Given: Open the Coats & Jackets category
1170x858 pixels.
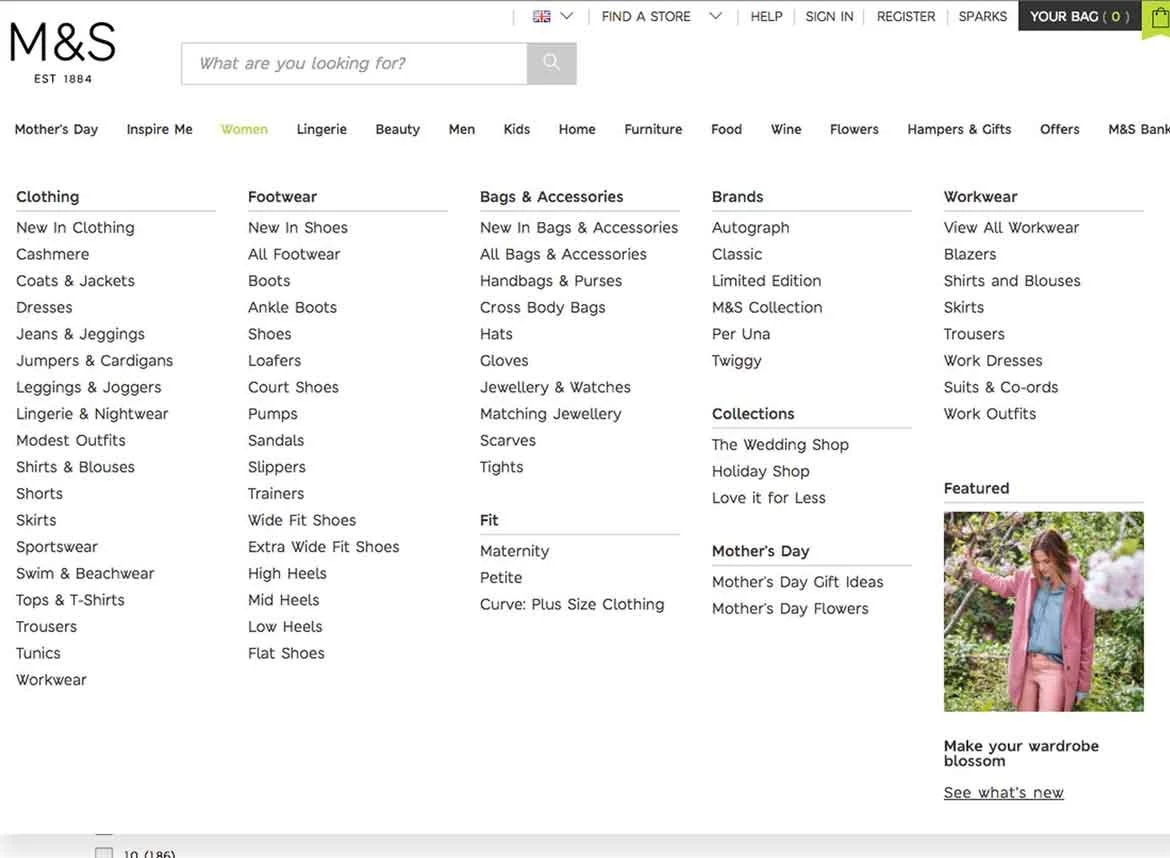Looking at the screenshot, I should pyautogui.click(x=75, y=281).
